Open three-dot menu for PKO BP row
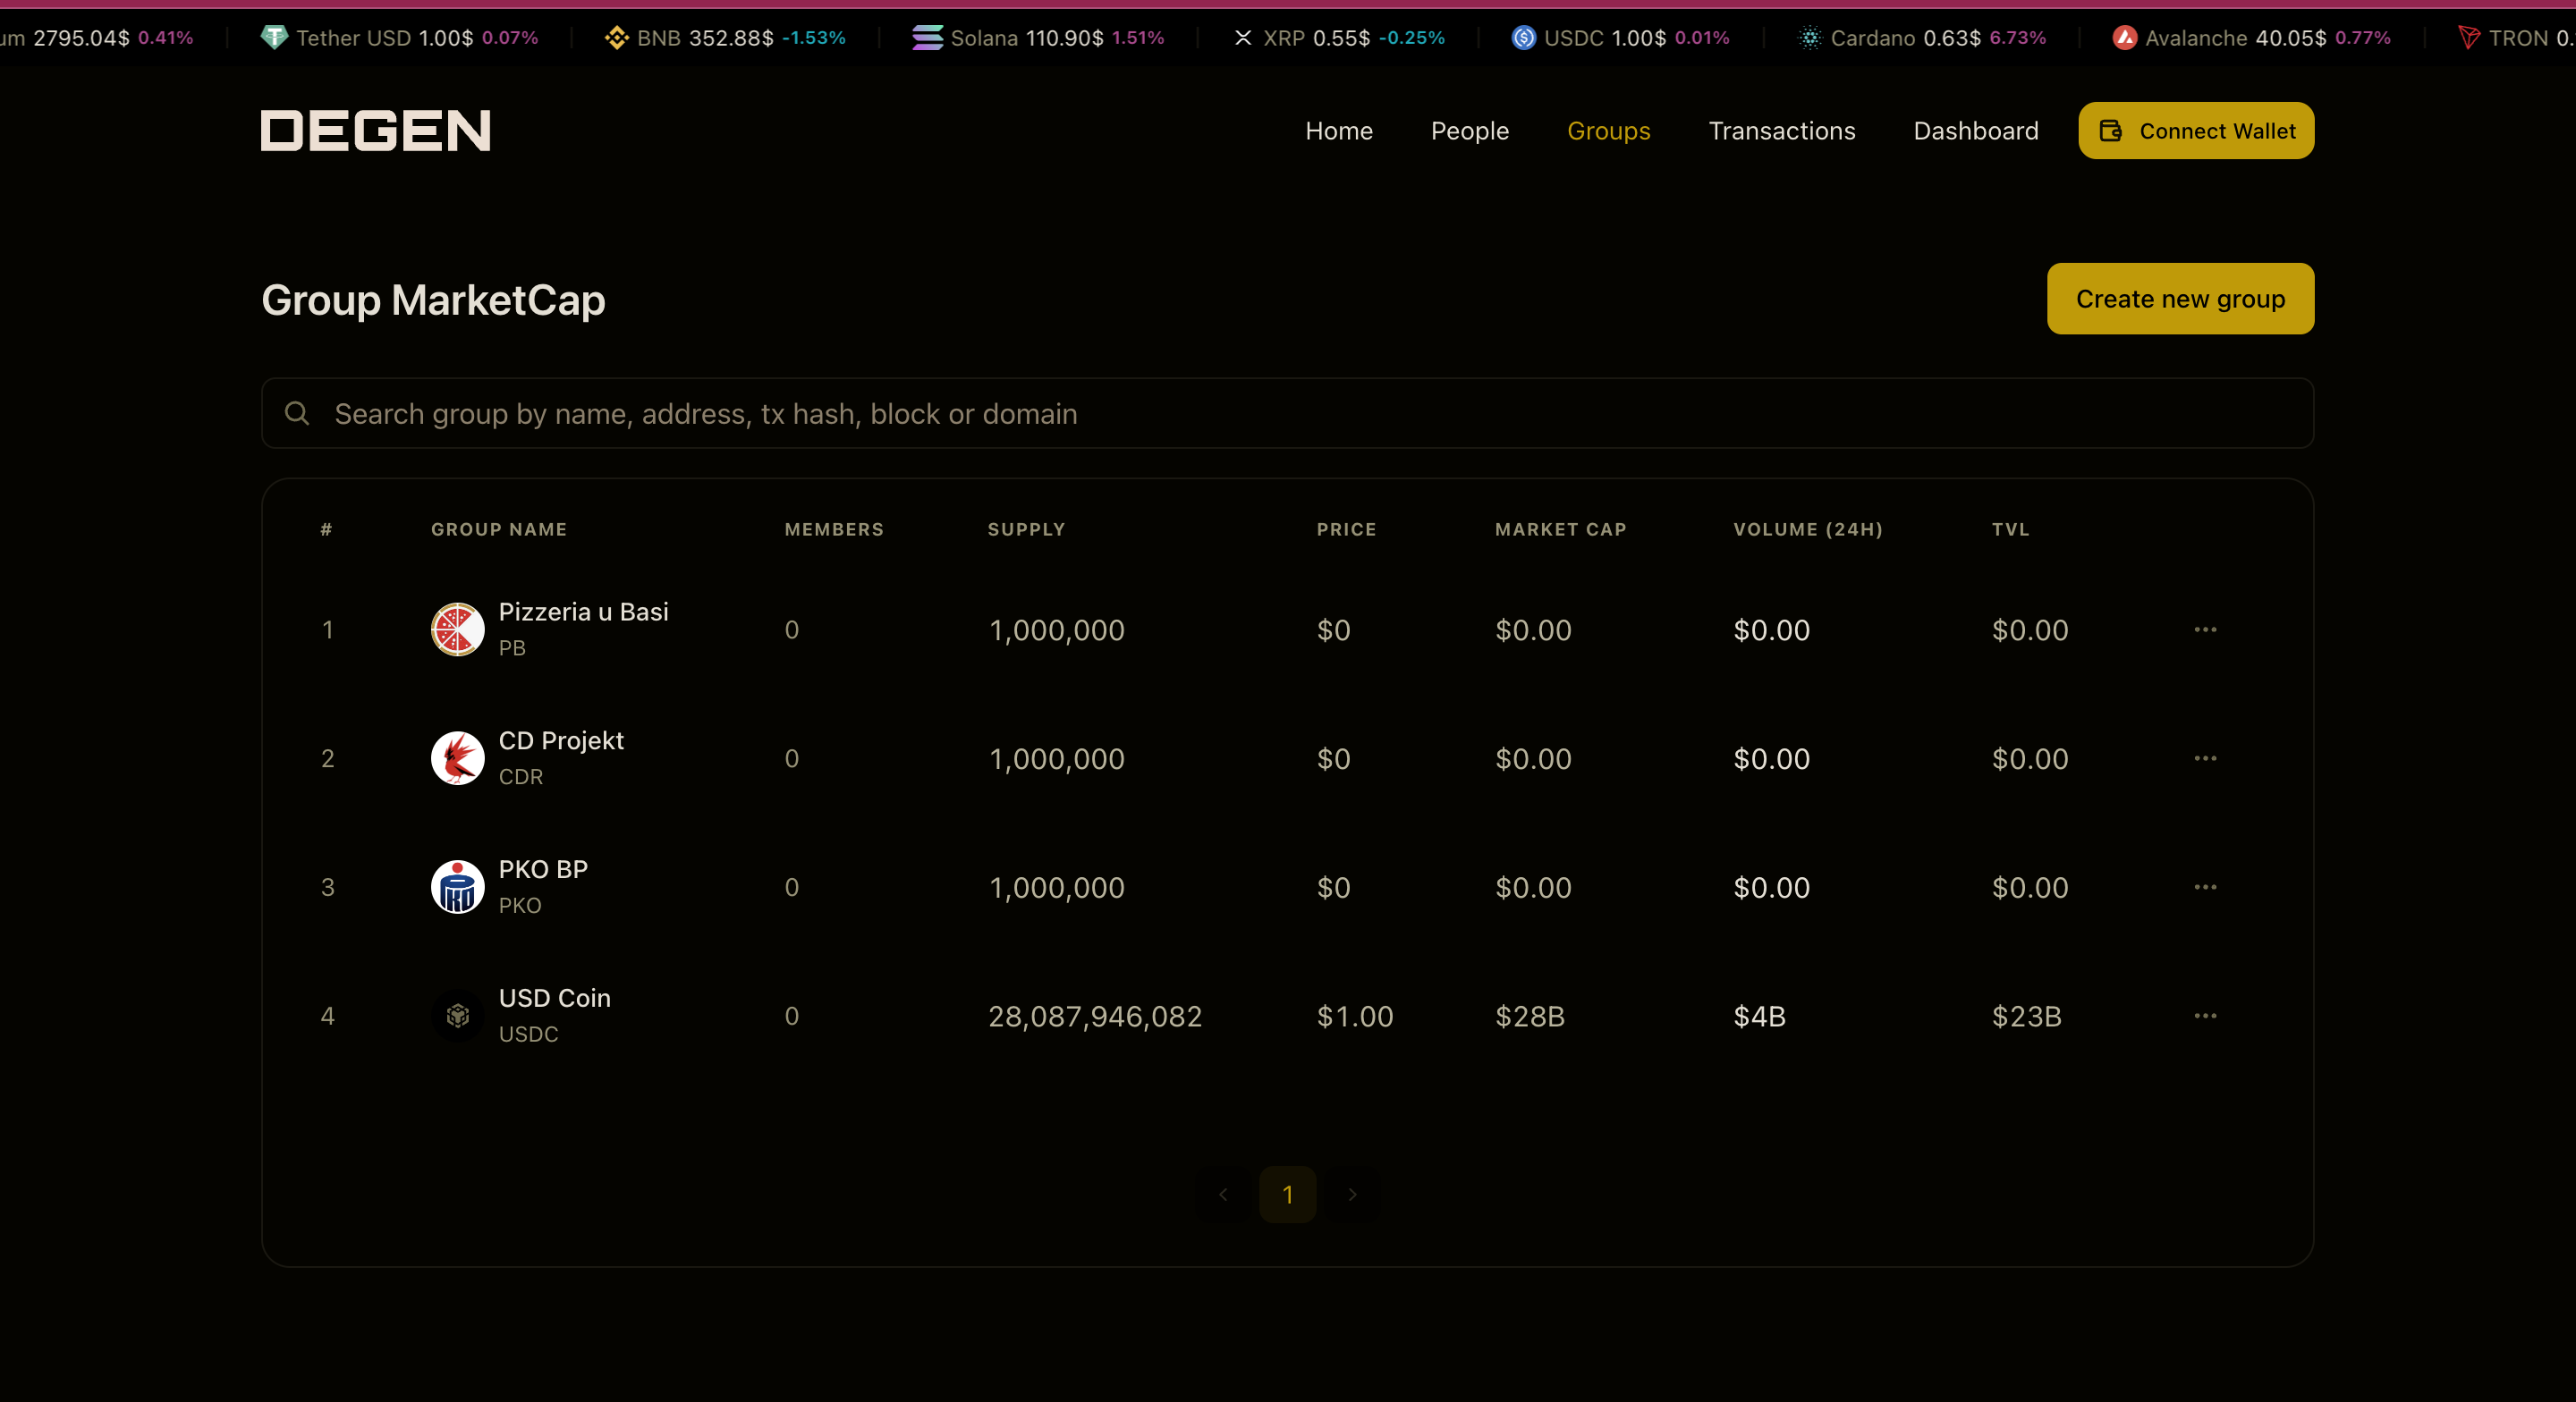Screen dimensions: 2576x1402 pos(2205,887)
